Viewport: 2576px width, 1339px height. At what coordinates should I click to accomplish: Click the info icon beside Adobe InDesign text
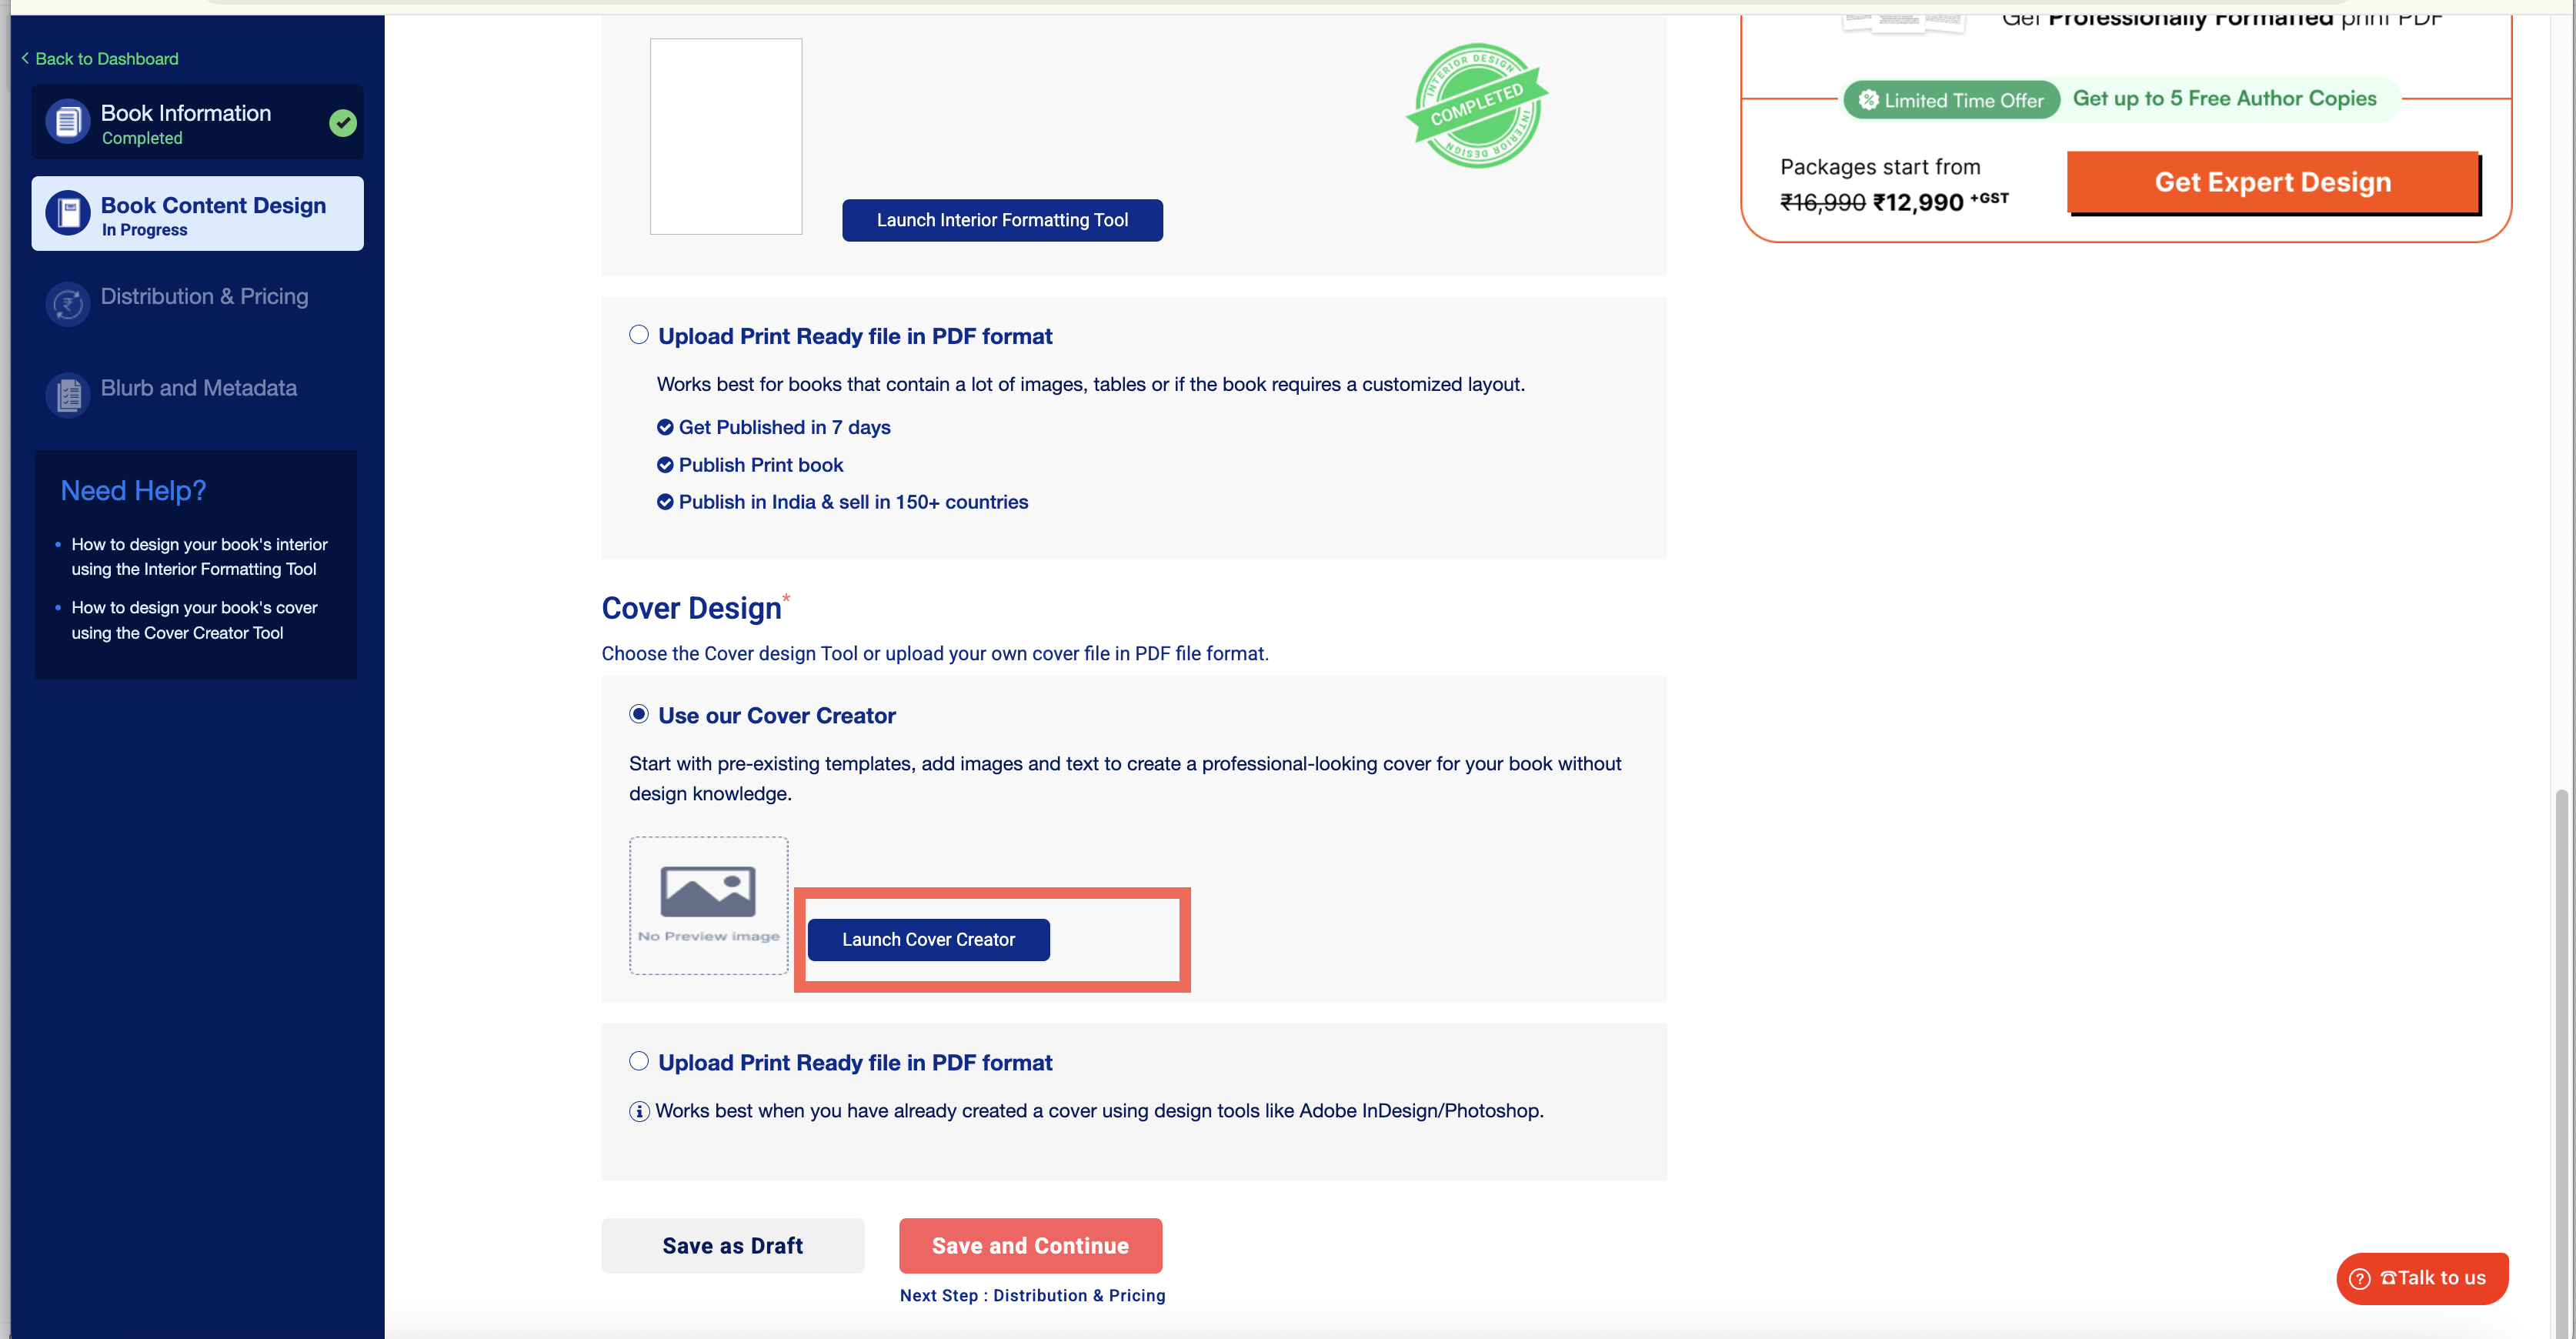[638, 1112]
